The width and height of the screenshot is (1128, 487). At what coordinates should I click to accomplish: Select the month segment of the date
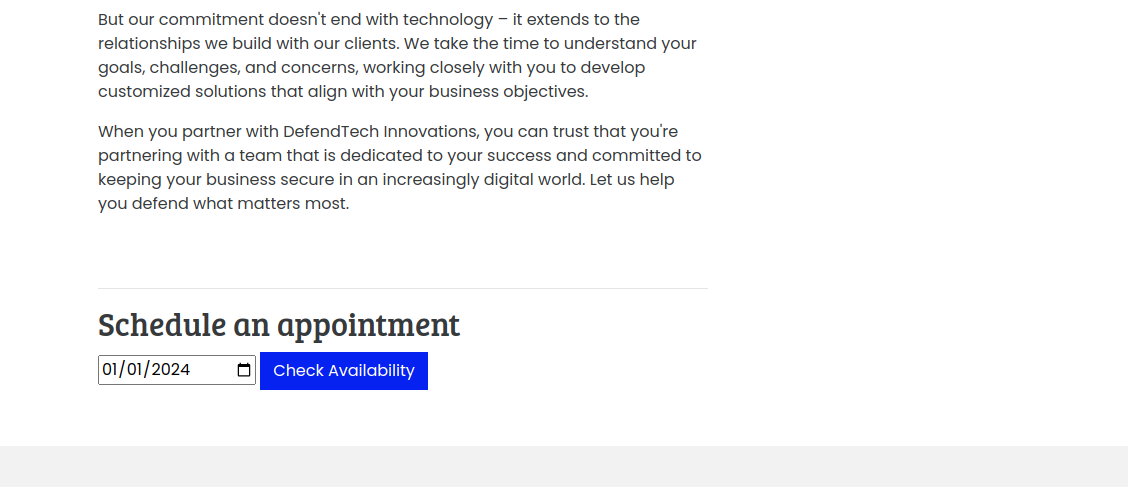[x=110, y=370]
